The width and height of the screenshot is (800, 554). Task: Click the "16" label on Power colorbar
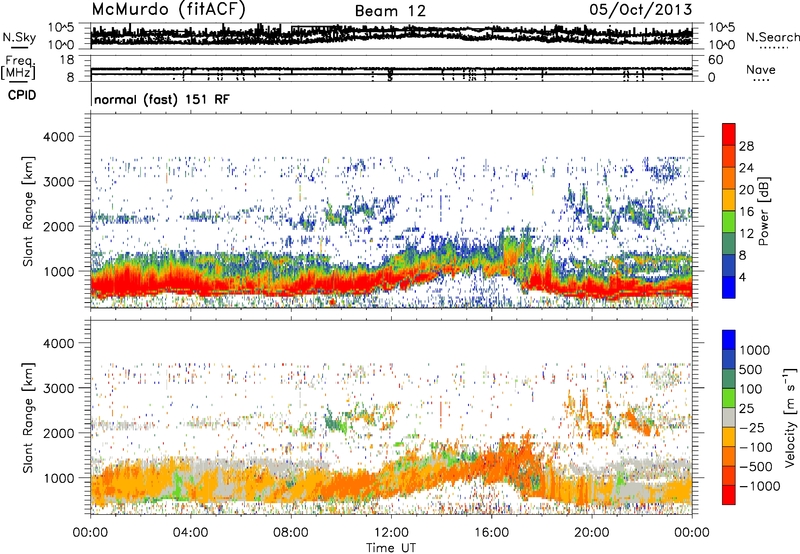[746, 212]
